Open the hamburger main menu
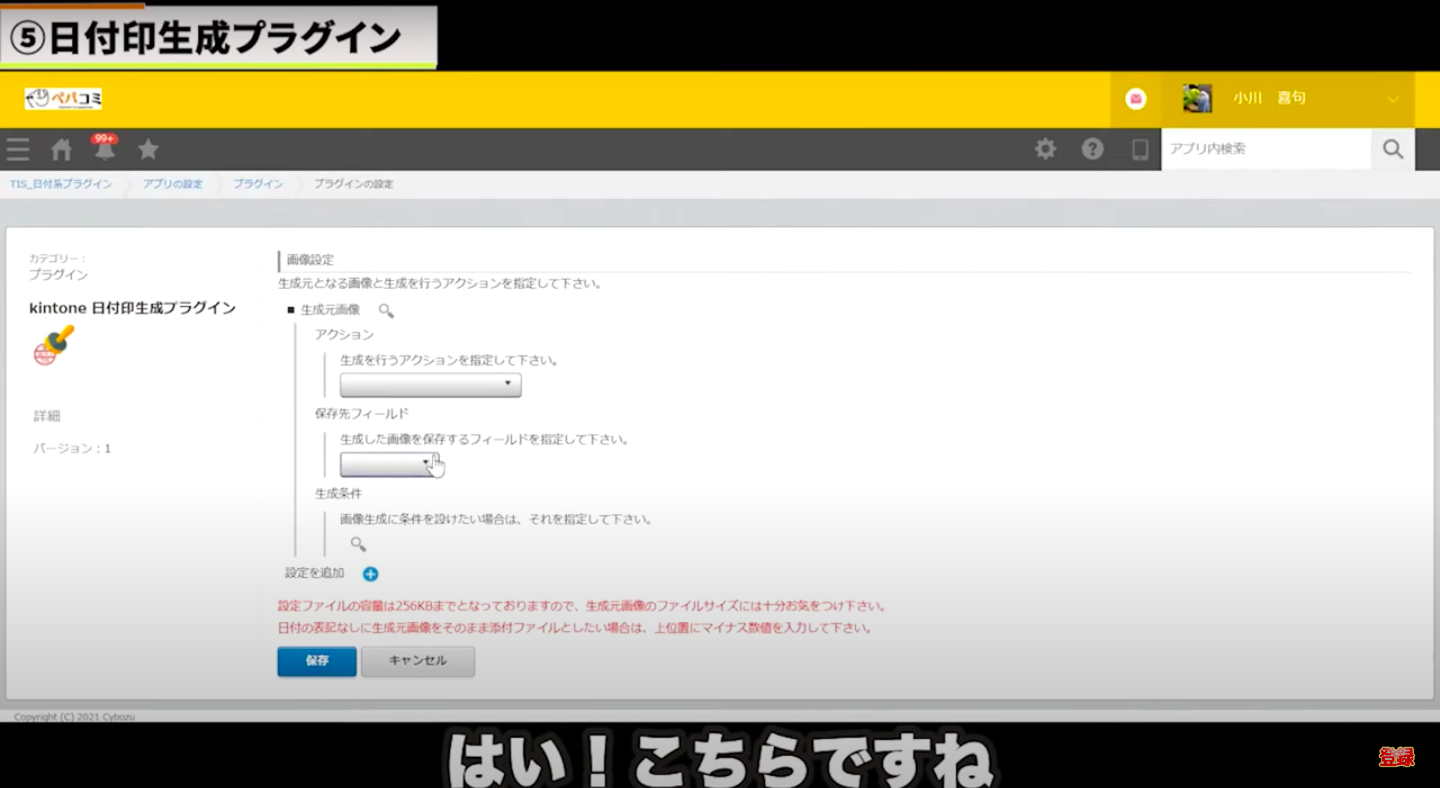Viewport: 1440px width, 788px height. pos(18,150)
